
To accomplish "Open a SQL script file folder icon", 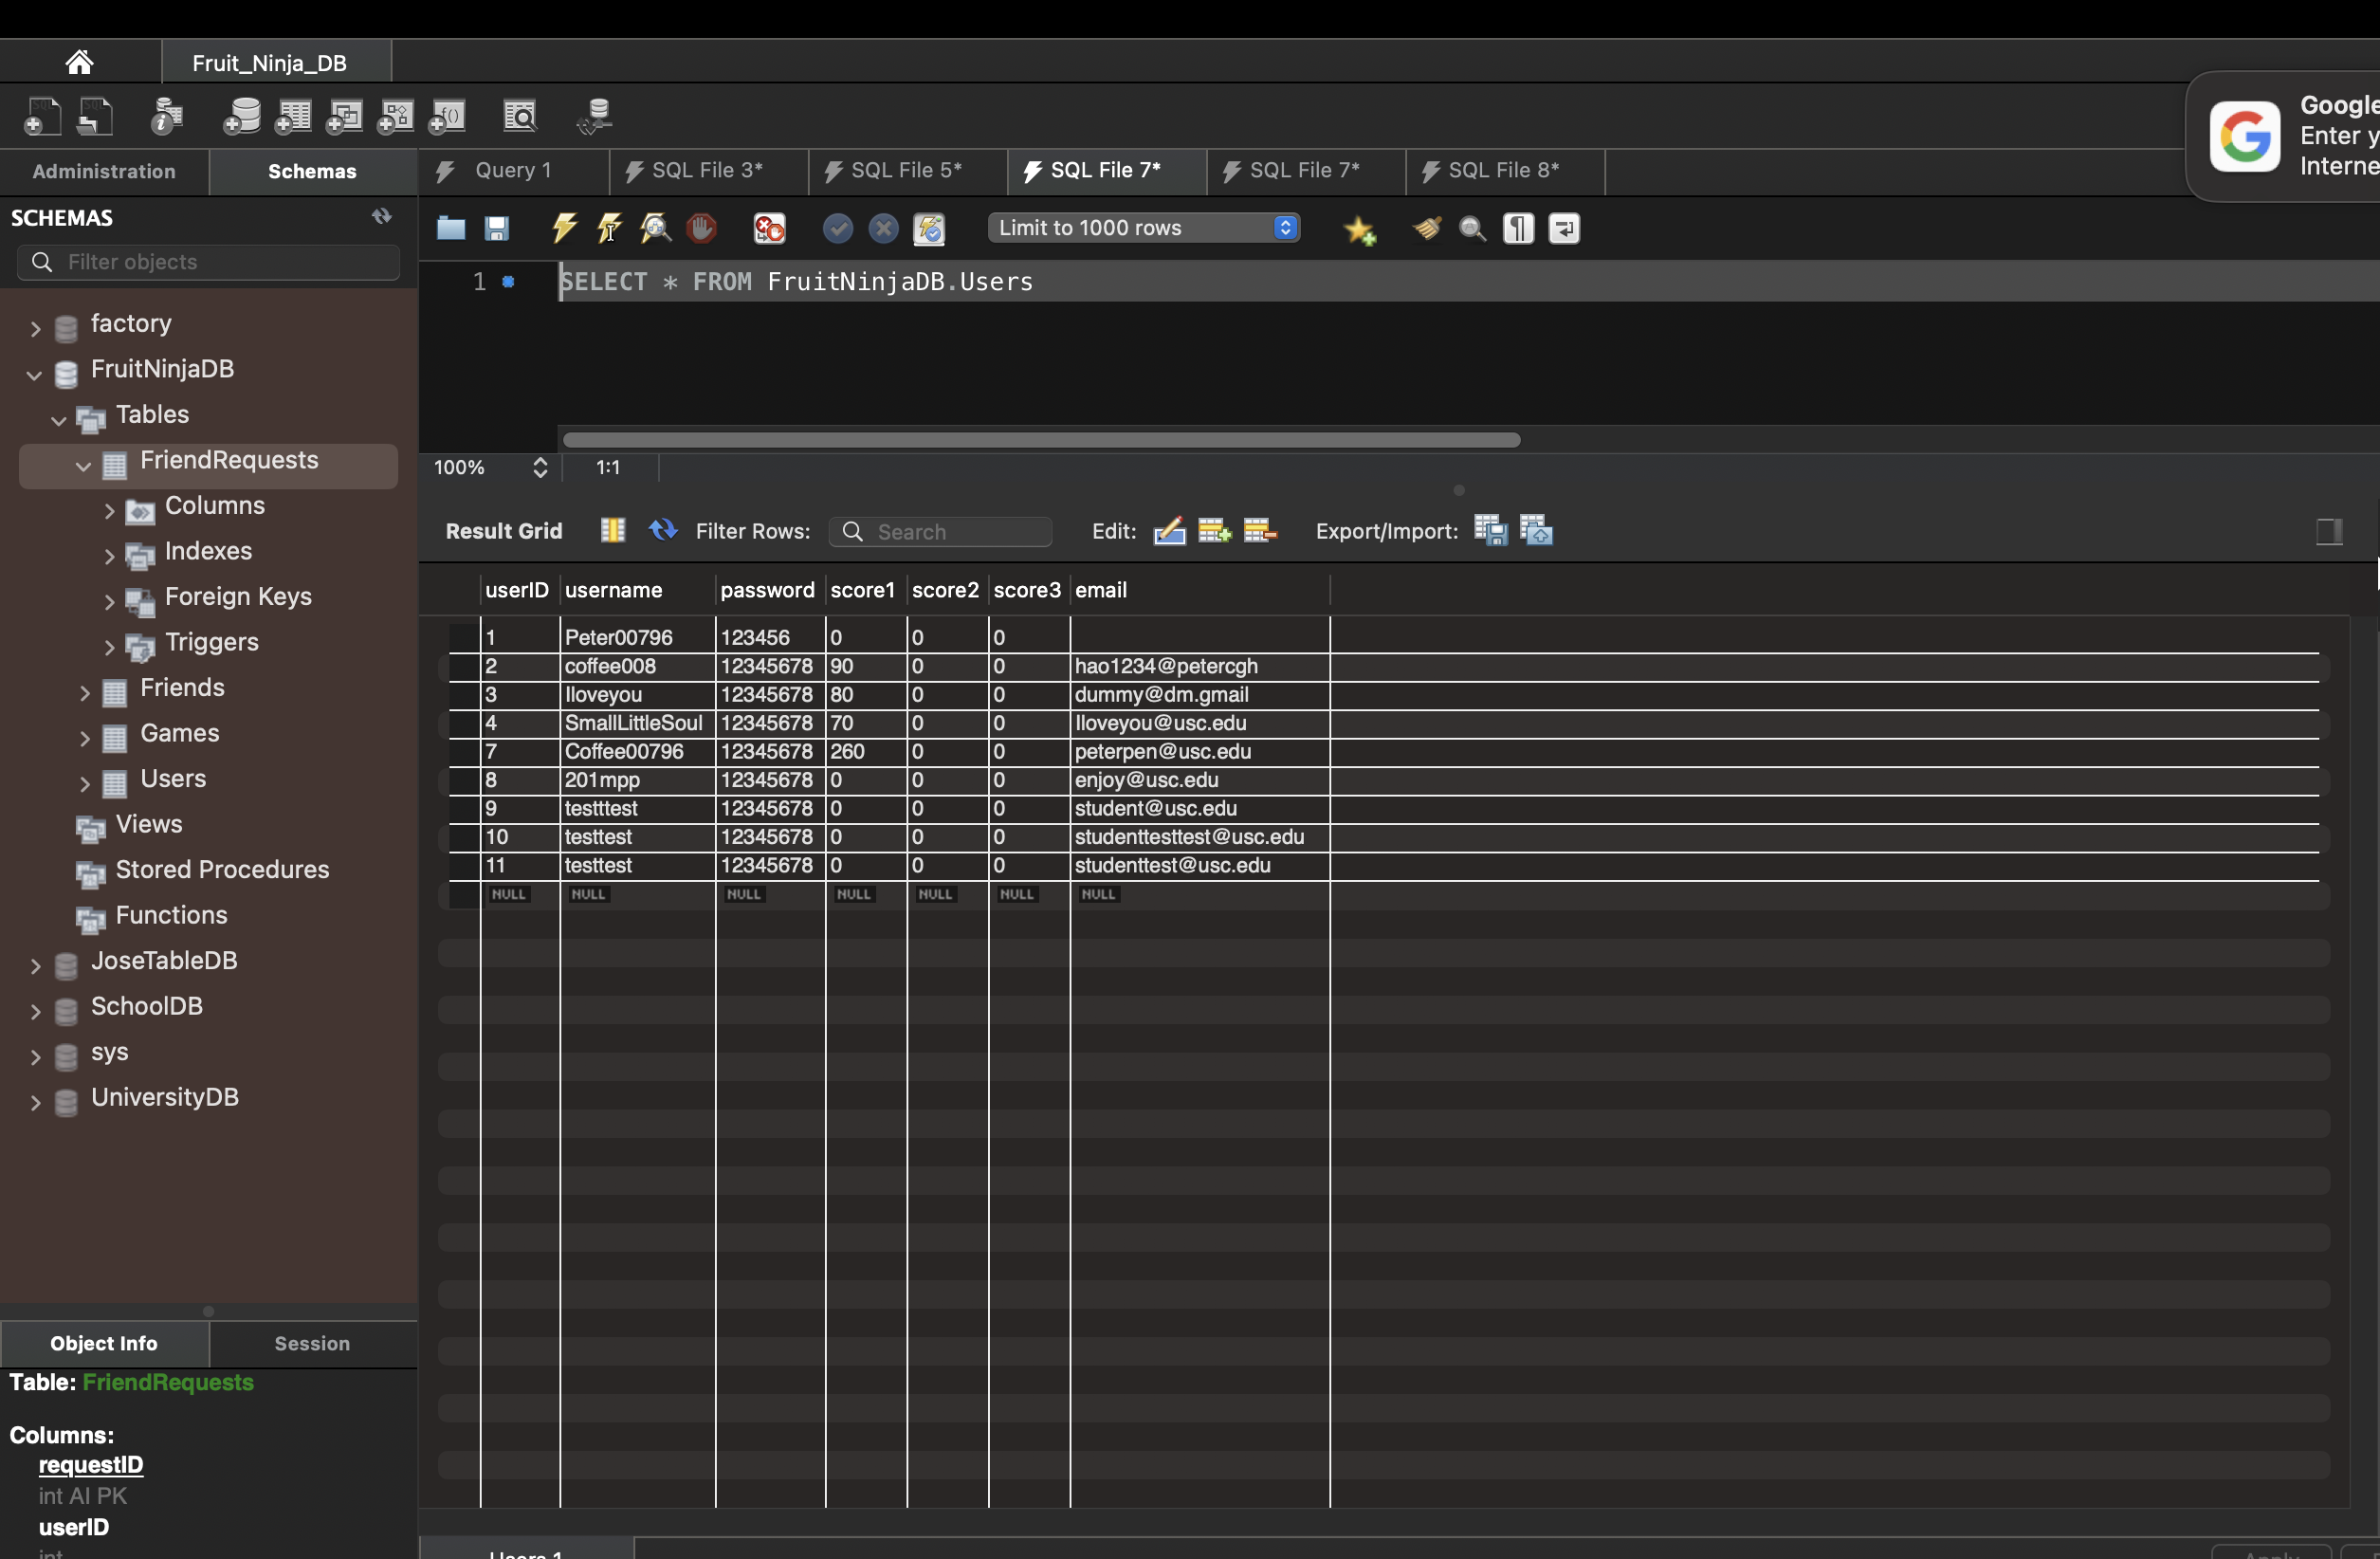I will point(451,228).
